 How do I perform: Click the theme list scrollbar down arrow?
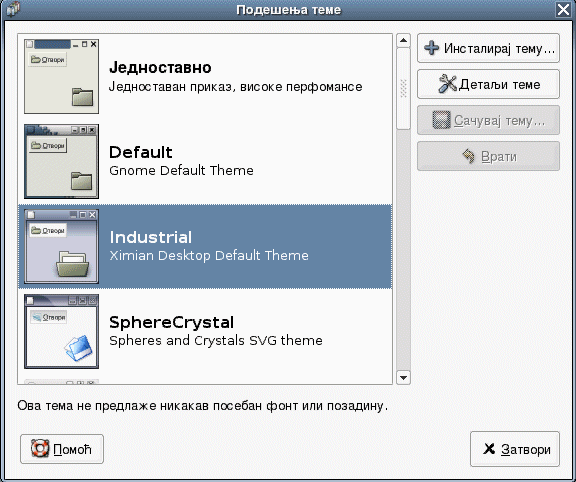pos(403,378)
